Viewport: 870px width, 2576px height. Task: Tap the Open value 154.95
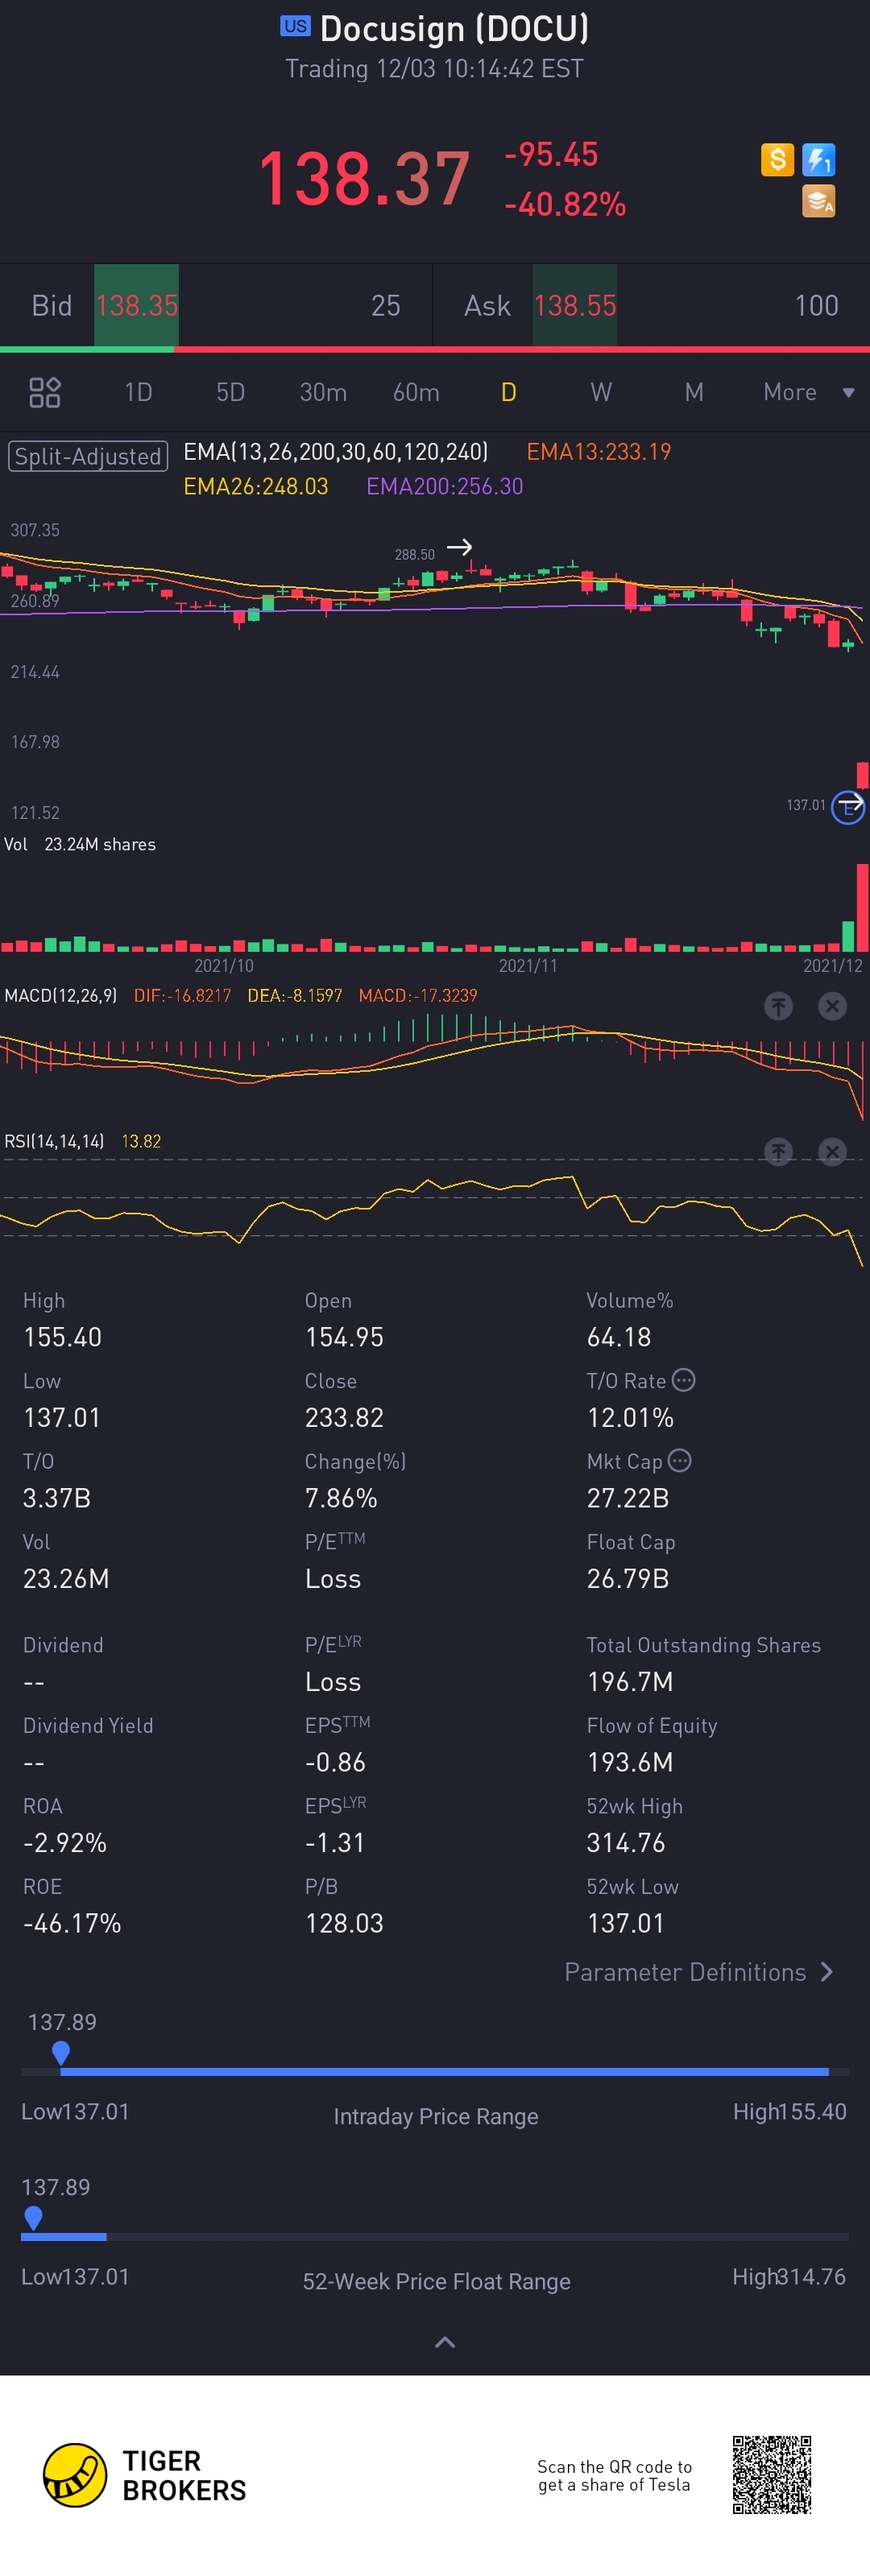[x=344, y=1337]
